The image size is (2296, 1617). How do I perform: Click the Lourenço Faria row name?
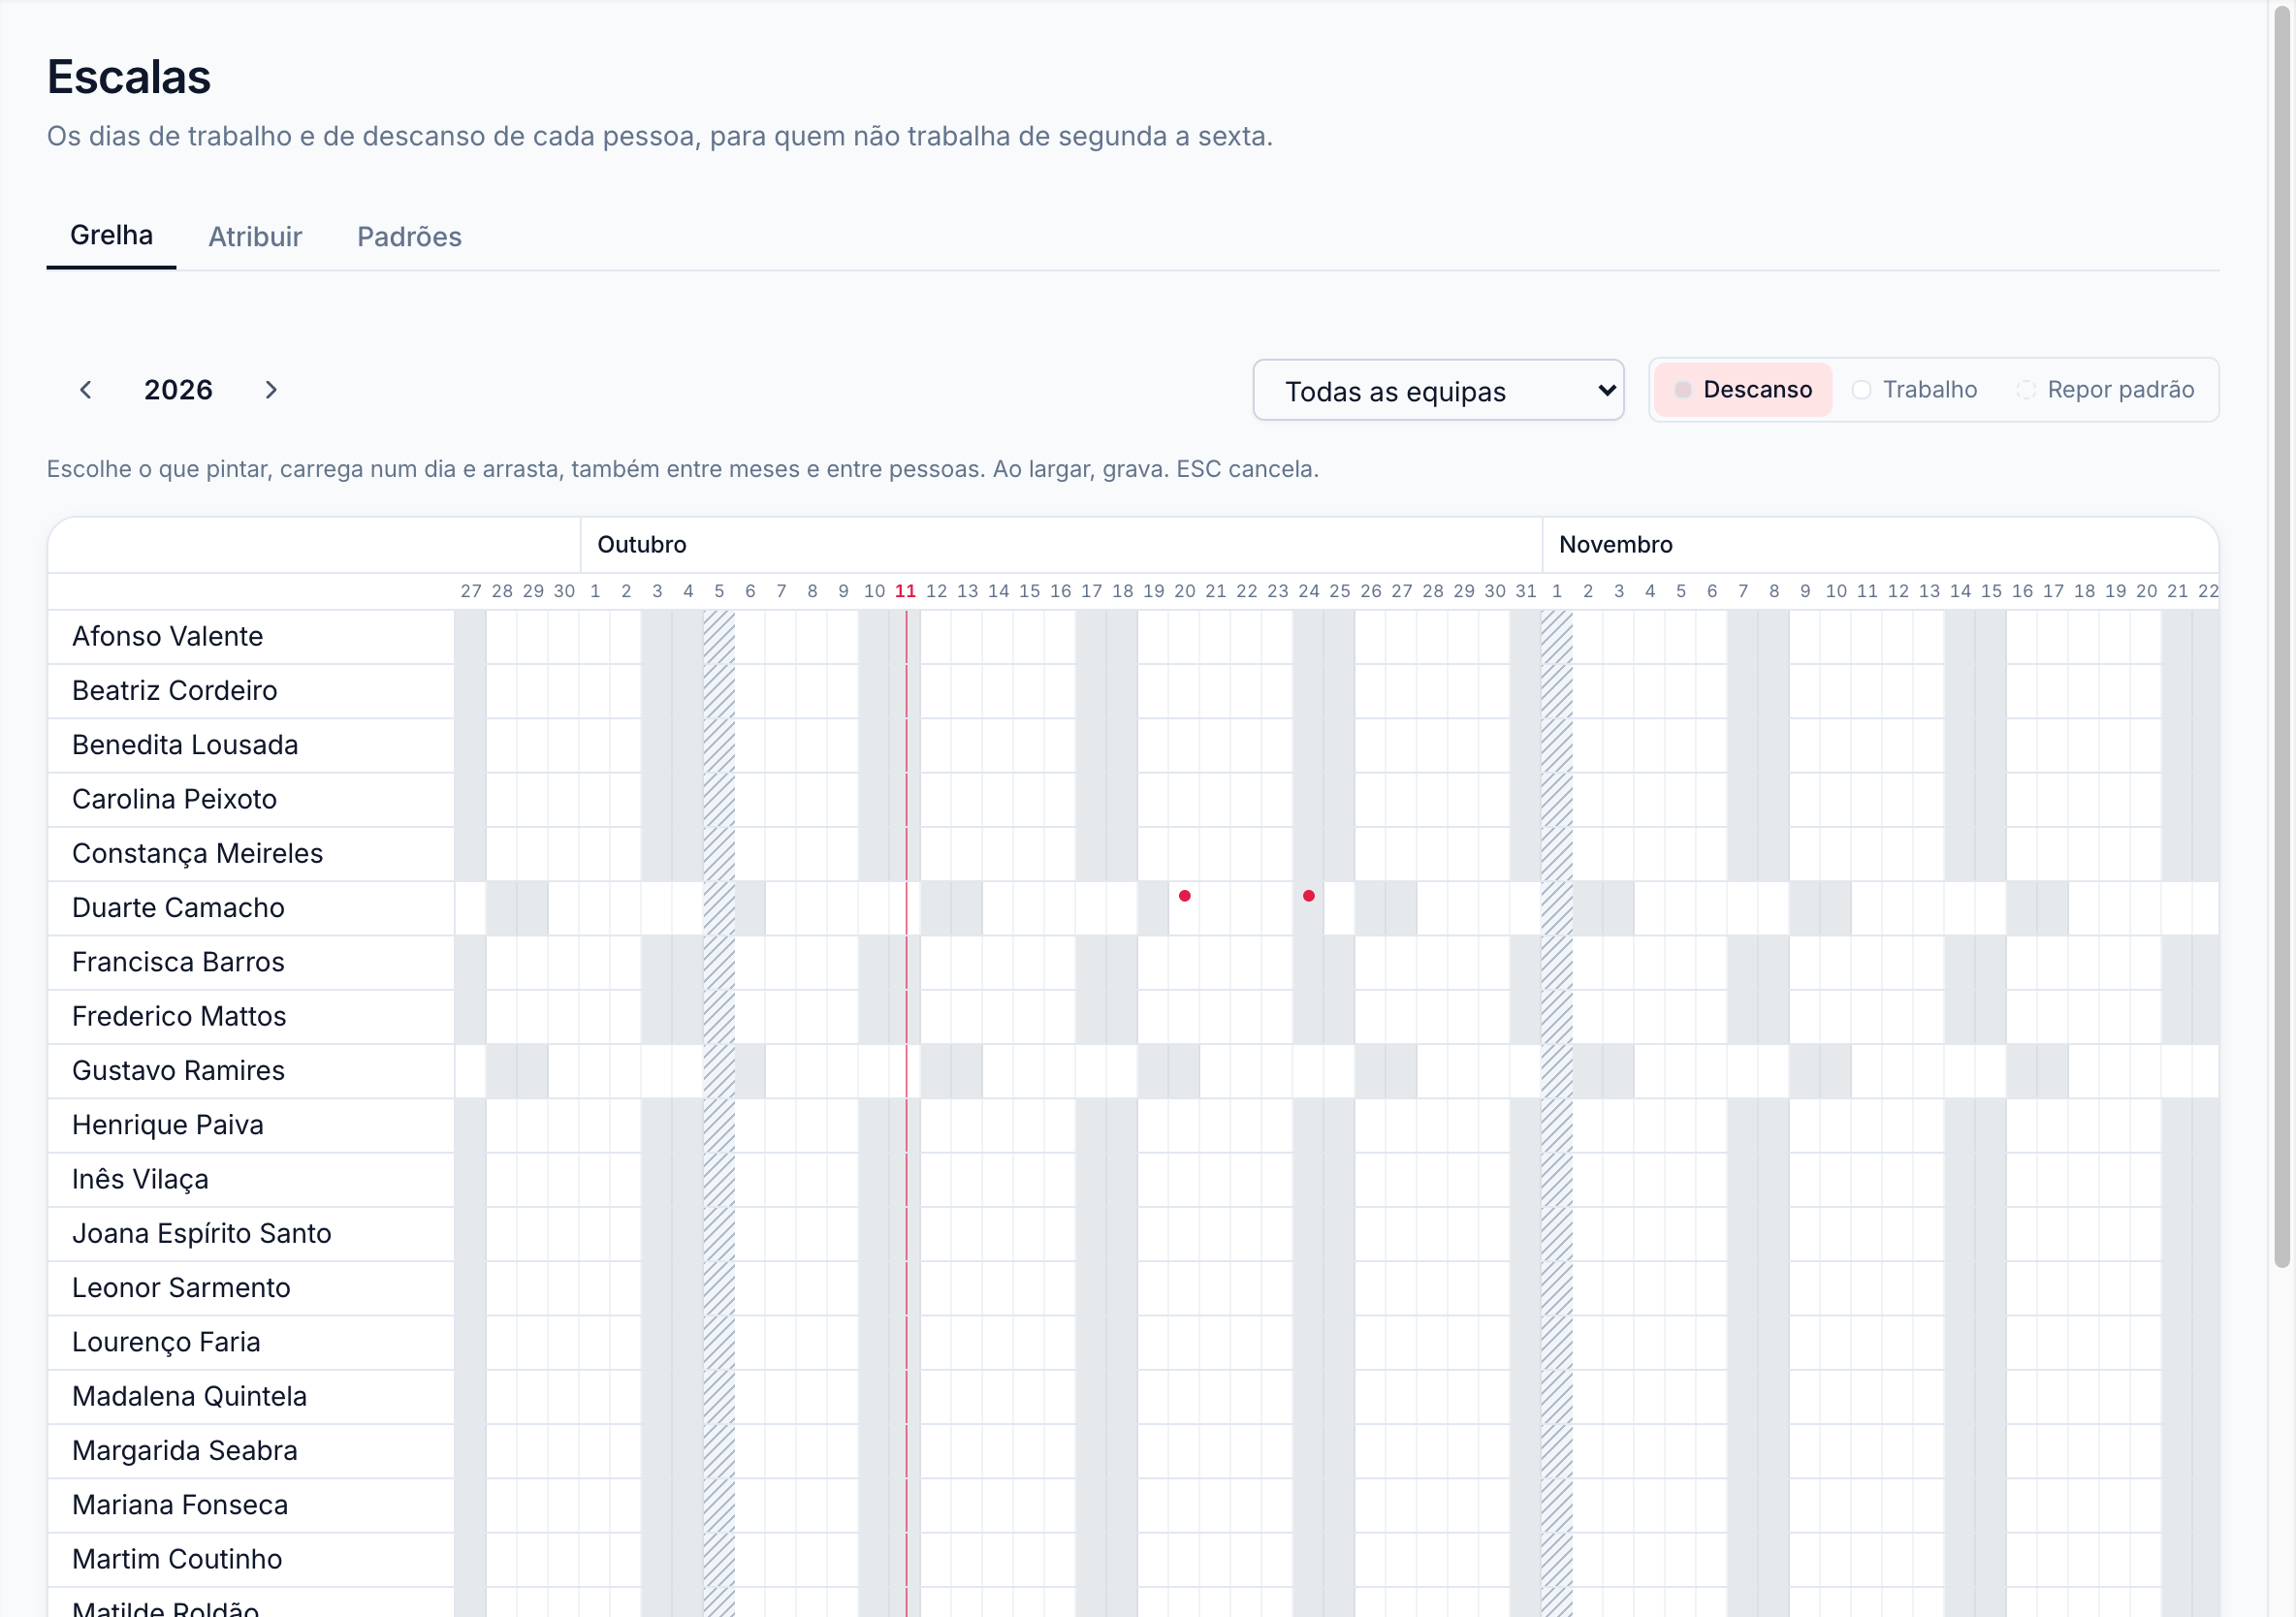[x=166, y=1343]
